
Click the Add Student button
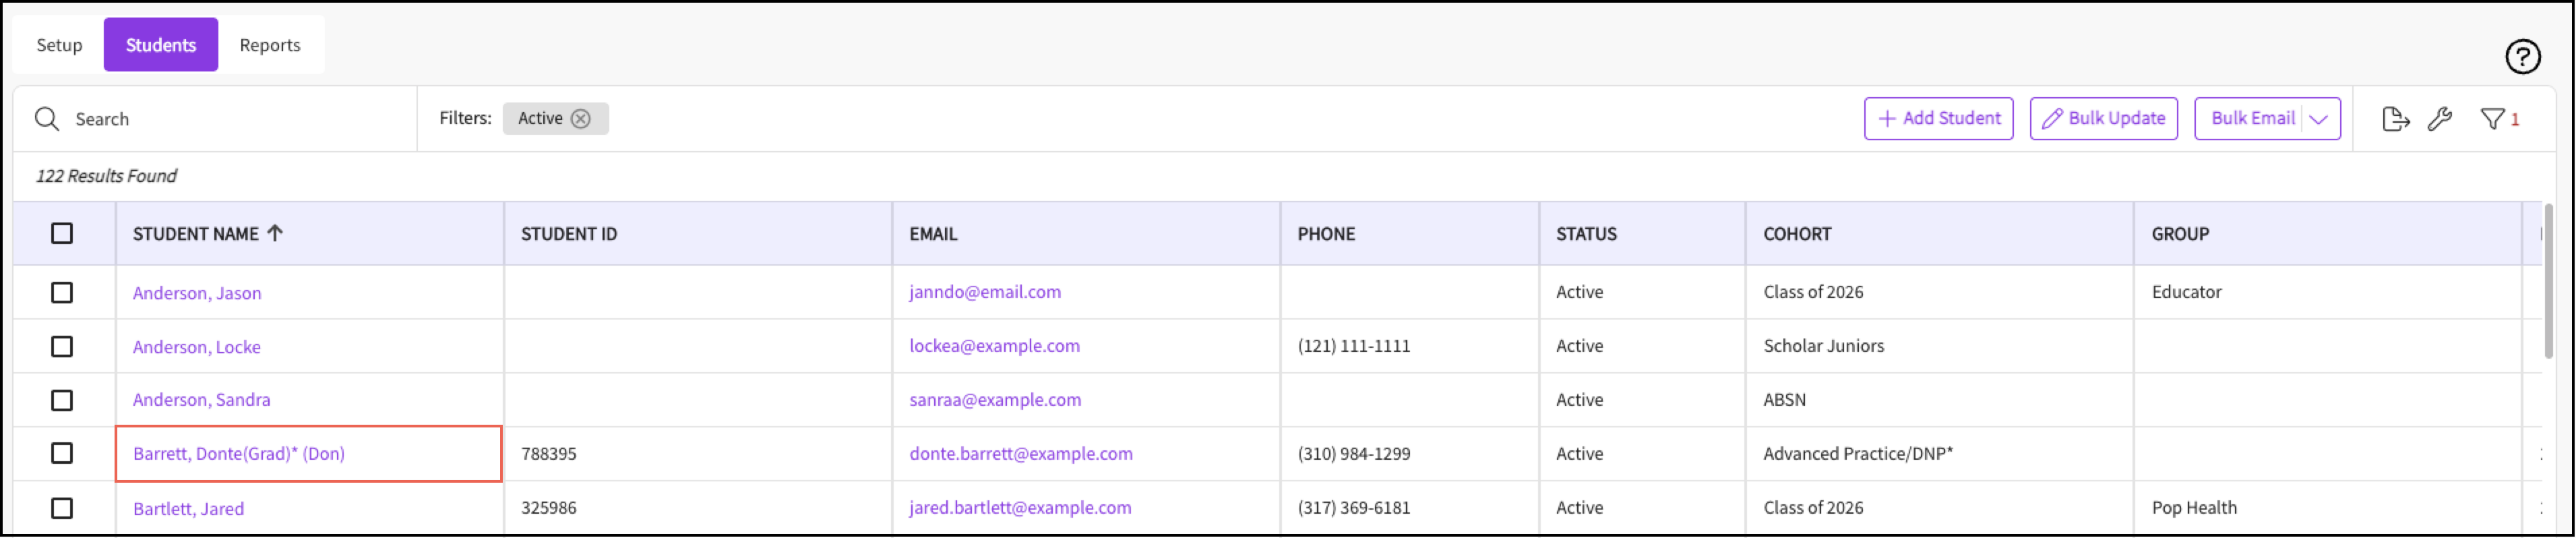tap(1938, 119)
